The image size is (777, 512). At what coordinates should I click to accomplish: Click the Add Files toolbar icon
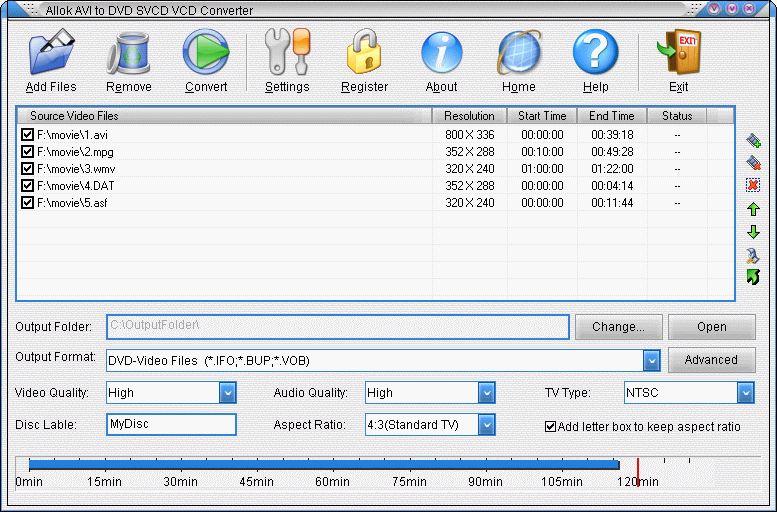(x=51, y=52)
